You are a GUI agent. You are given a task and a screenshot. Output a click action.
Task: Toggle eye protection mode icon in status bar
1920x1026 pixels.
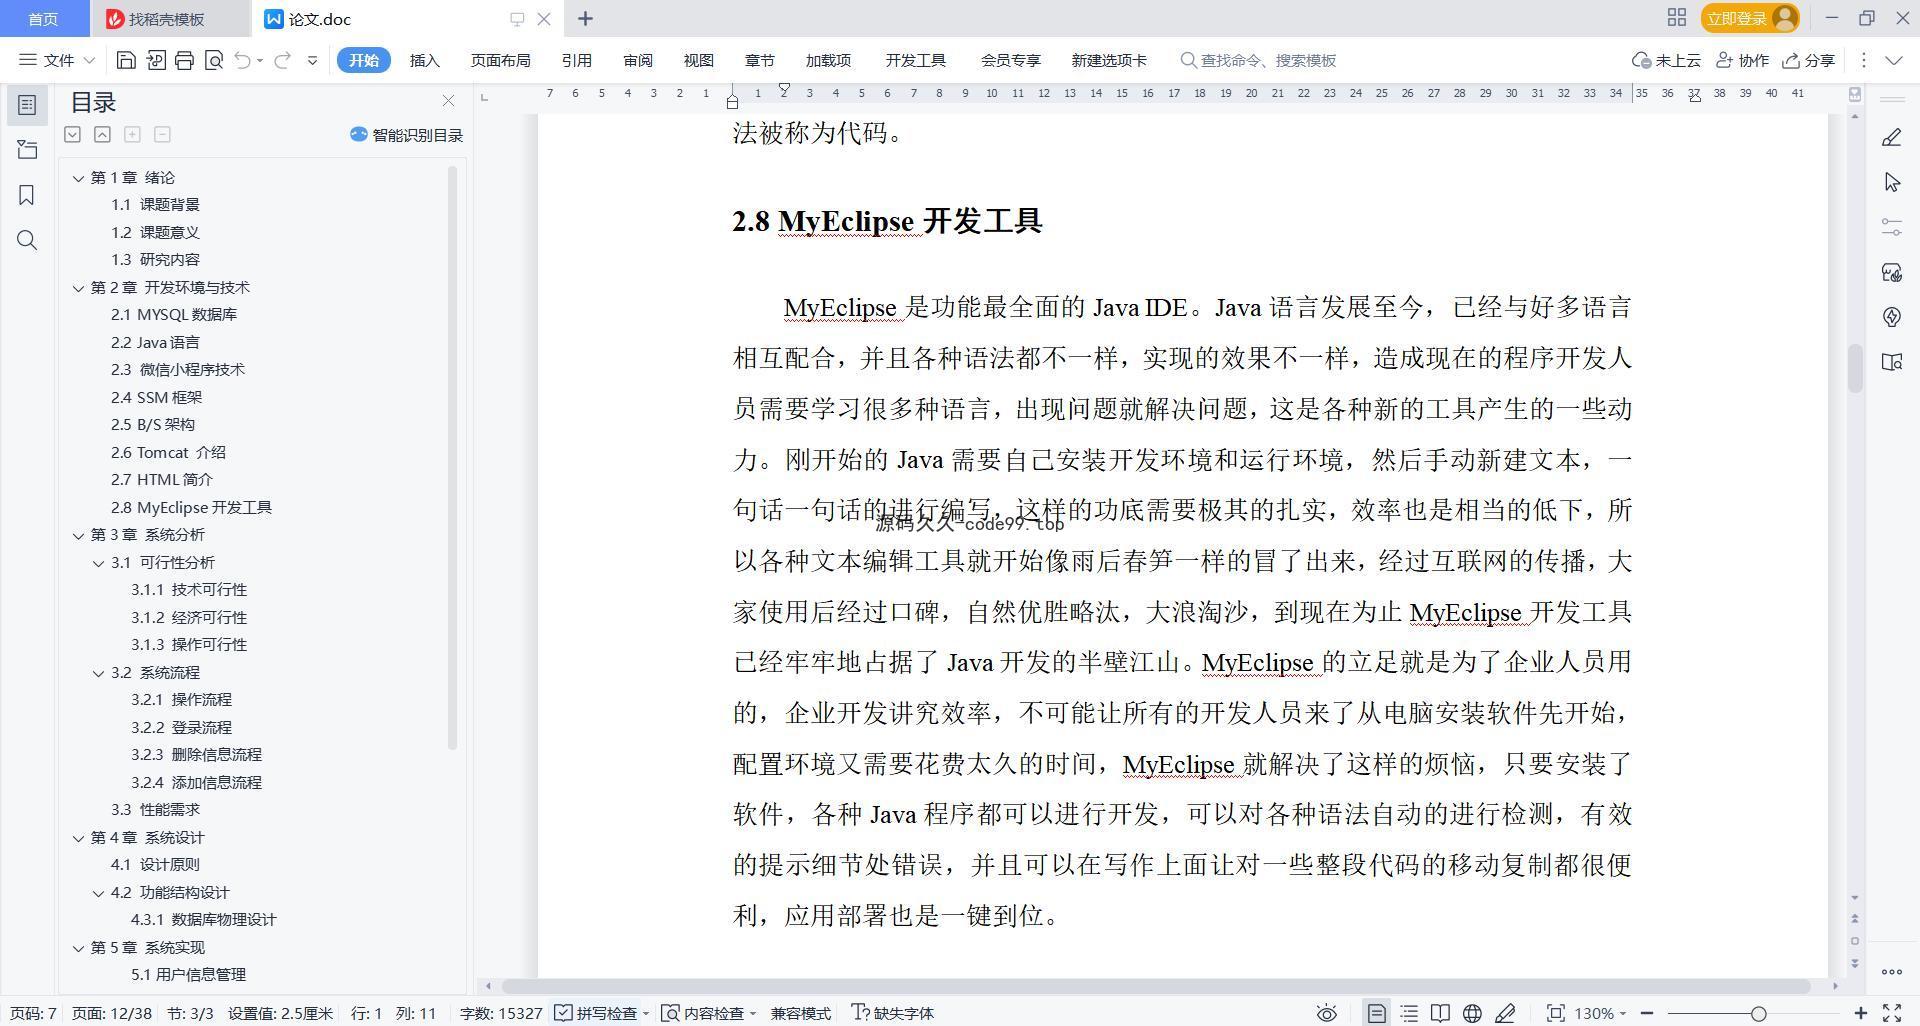[1326, 1013]
